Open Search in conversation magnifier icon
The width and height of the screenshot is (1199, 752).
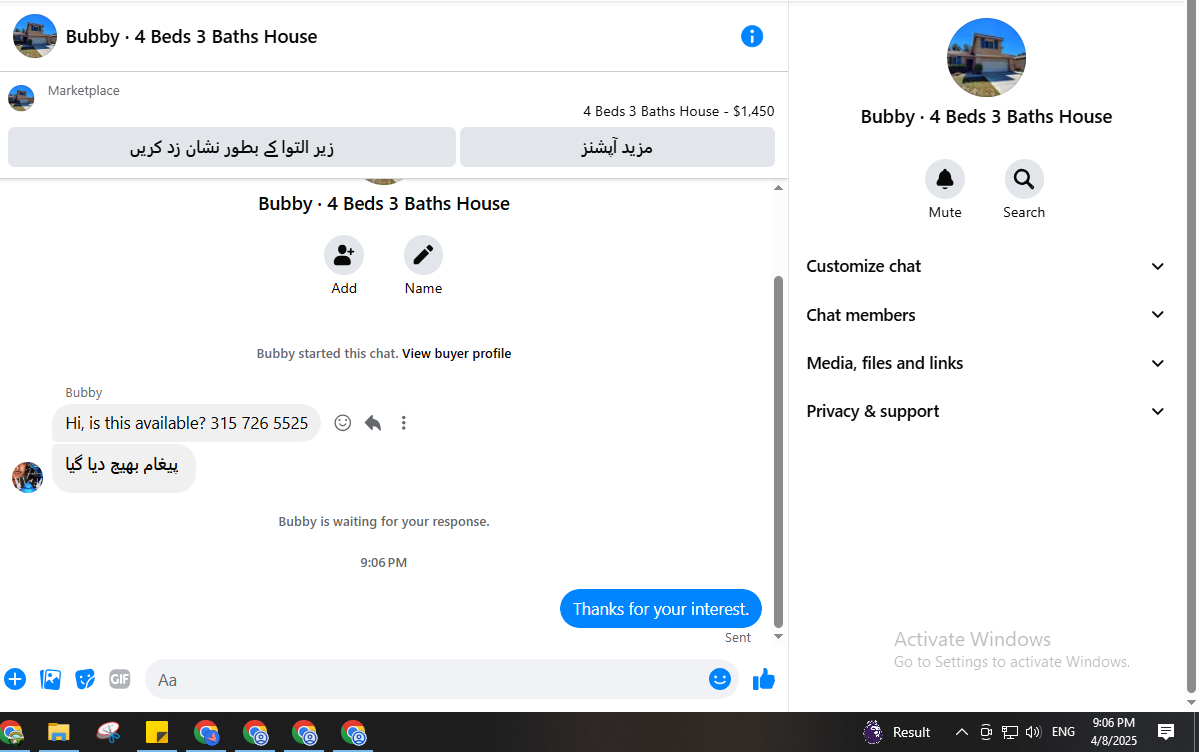[x=1024, y=179]
